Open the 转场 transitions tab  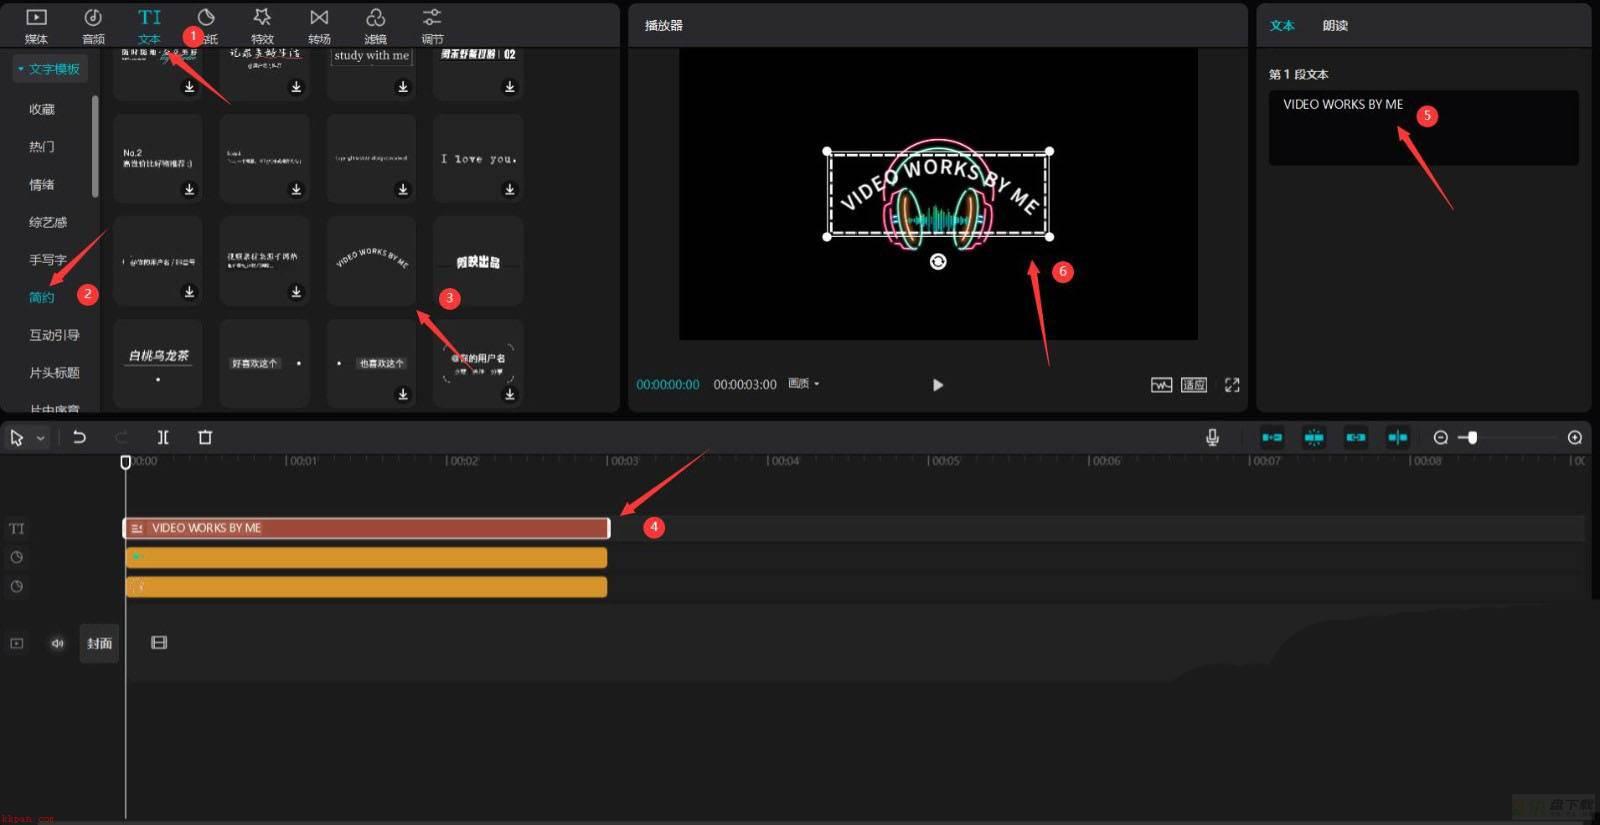tap(319, 26)
